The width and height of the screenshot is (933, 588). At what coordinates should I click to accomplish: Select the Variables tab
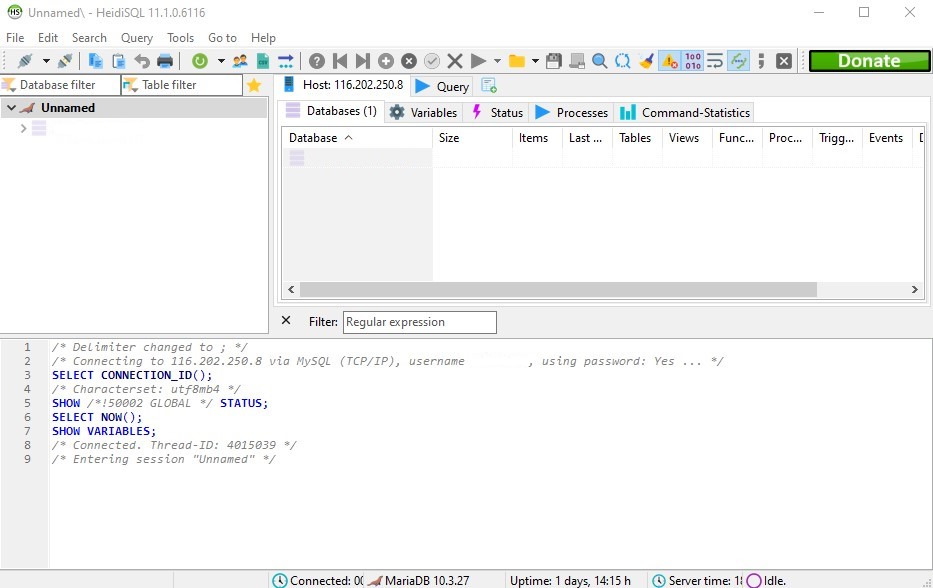click(x=424, y=112)
